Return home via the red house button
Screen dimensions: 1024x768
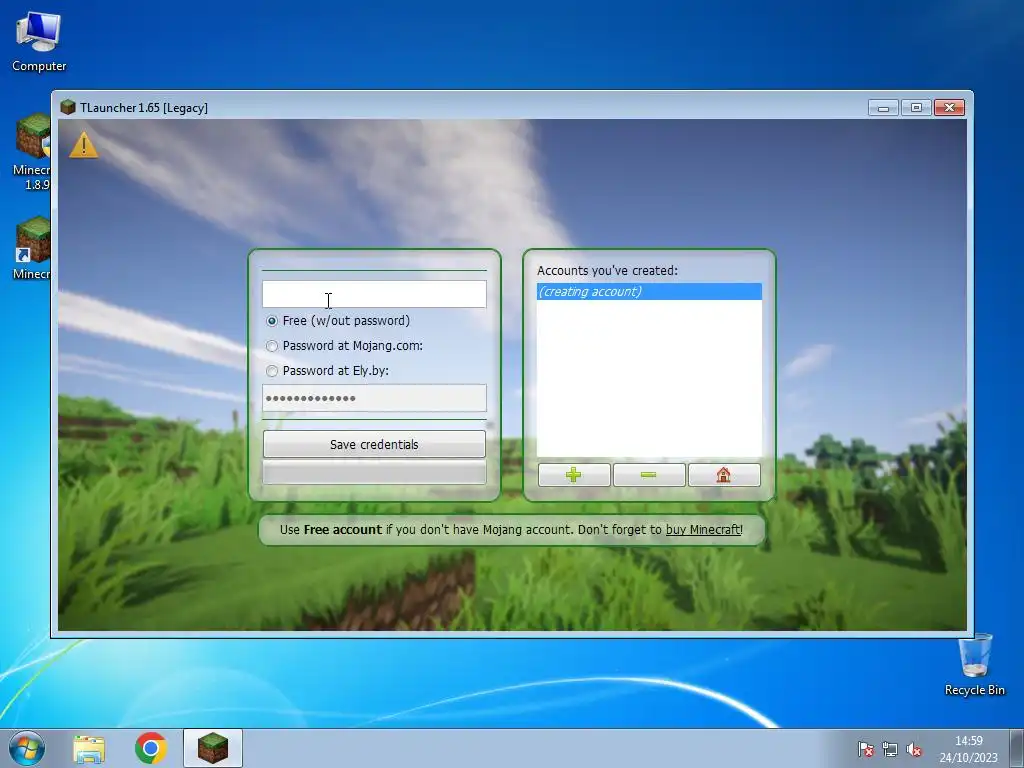click(x=724, y=475)
